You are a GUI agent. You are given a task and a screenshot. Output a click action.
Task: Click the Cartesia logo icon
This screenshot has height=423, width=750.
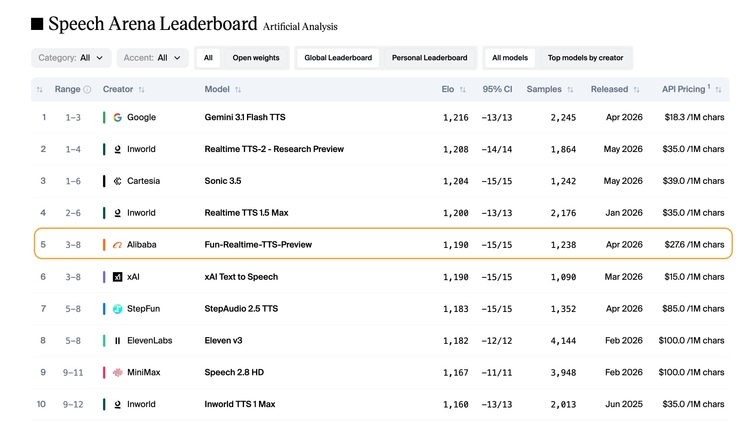(117, 181)
